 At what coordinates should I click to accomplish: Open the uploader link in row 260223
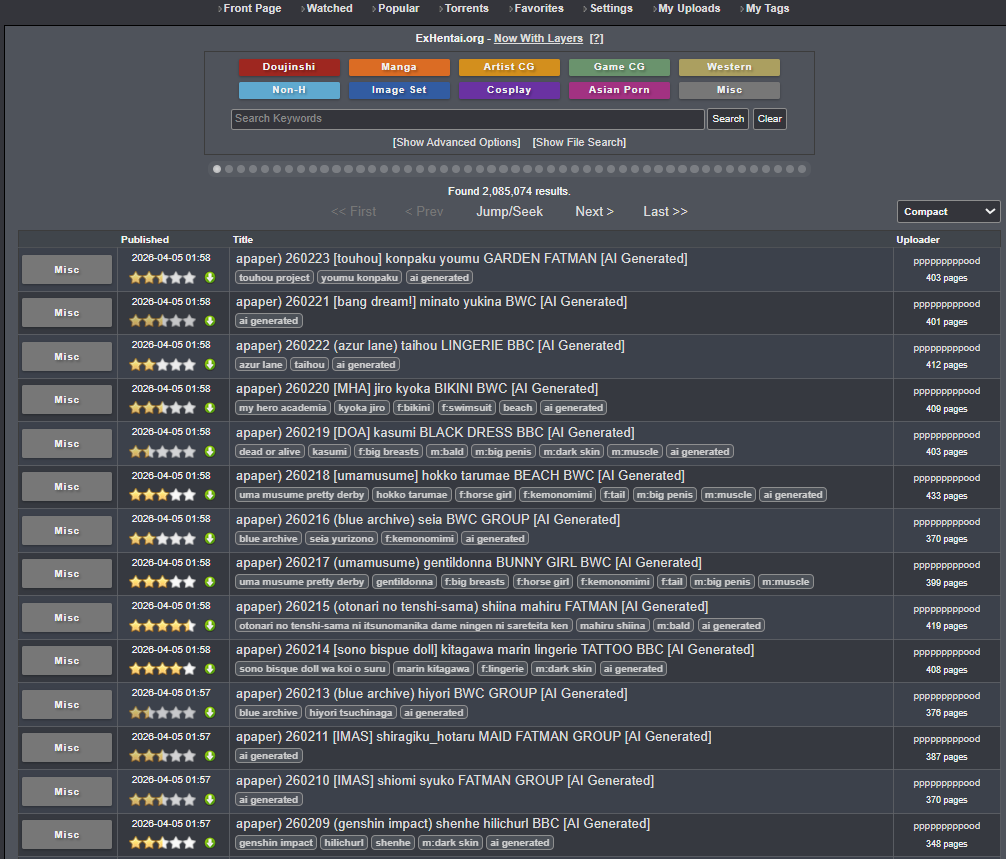point(946,261)
